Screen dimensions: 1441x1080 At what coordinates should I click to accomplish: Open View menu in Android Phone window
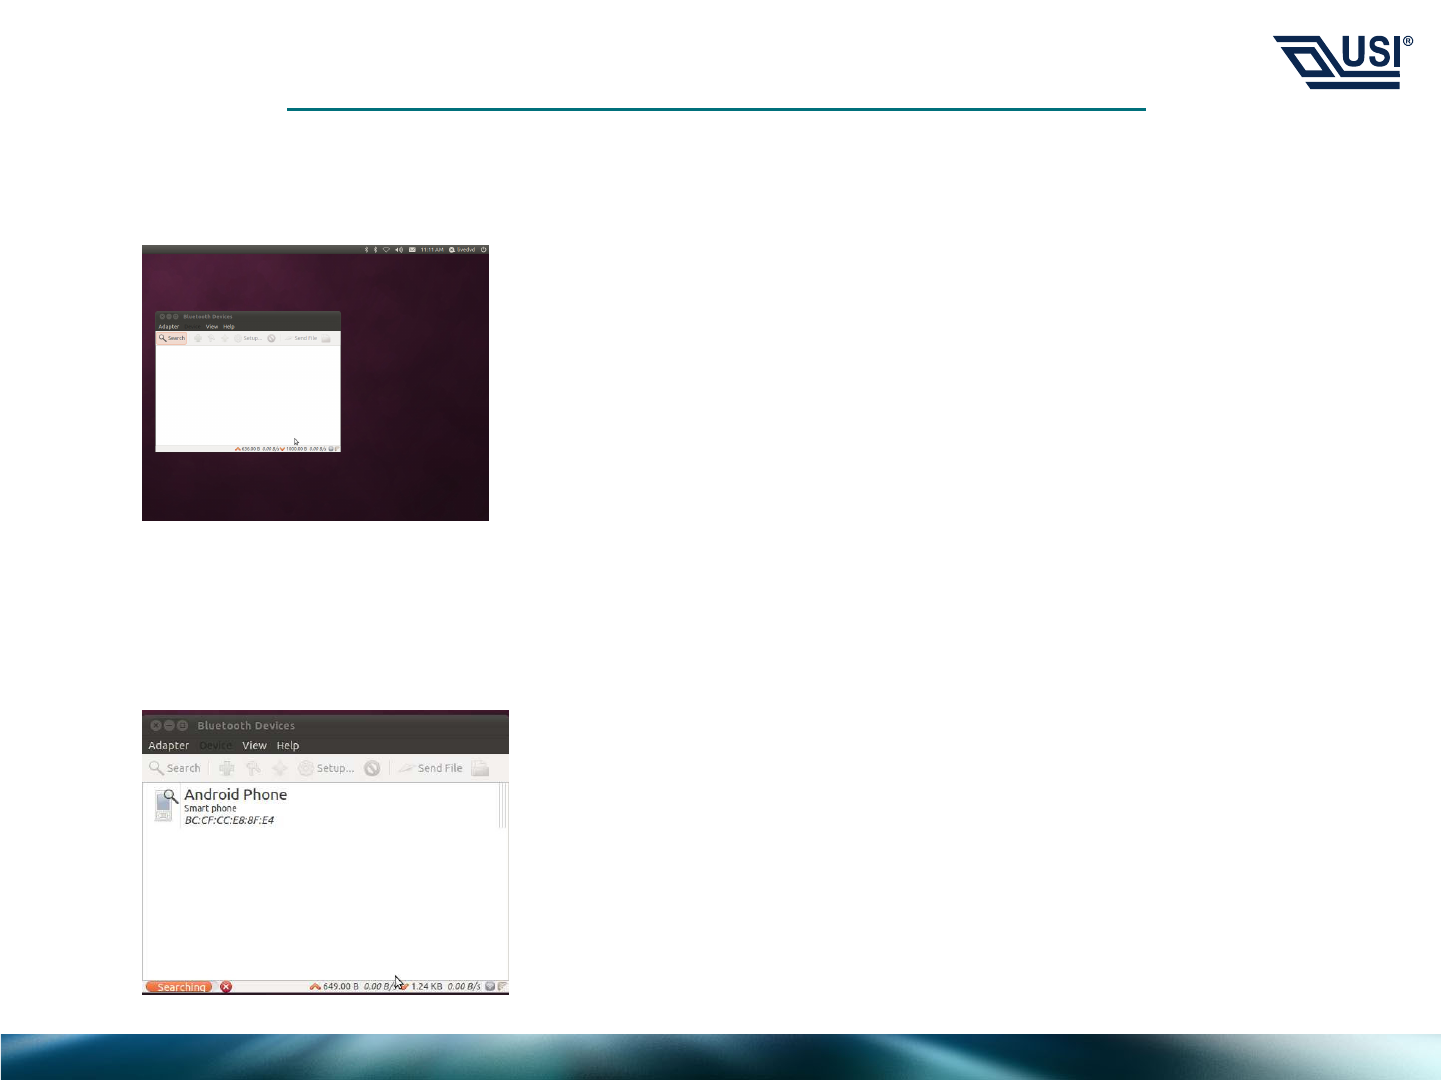[255, 745]
